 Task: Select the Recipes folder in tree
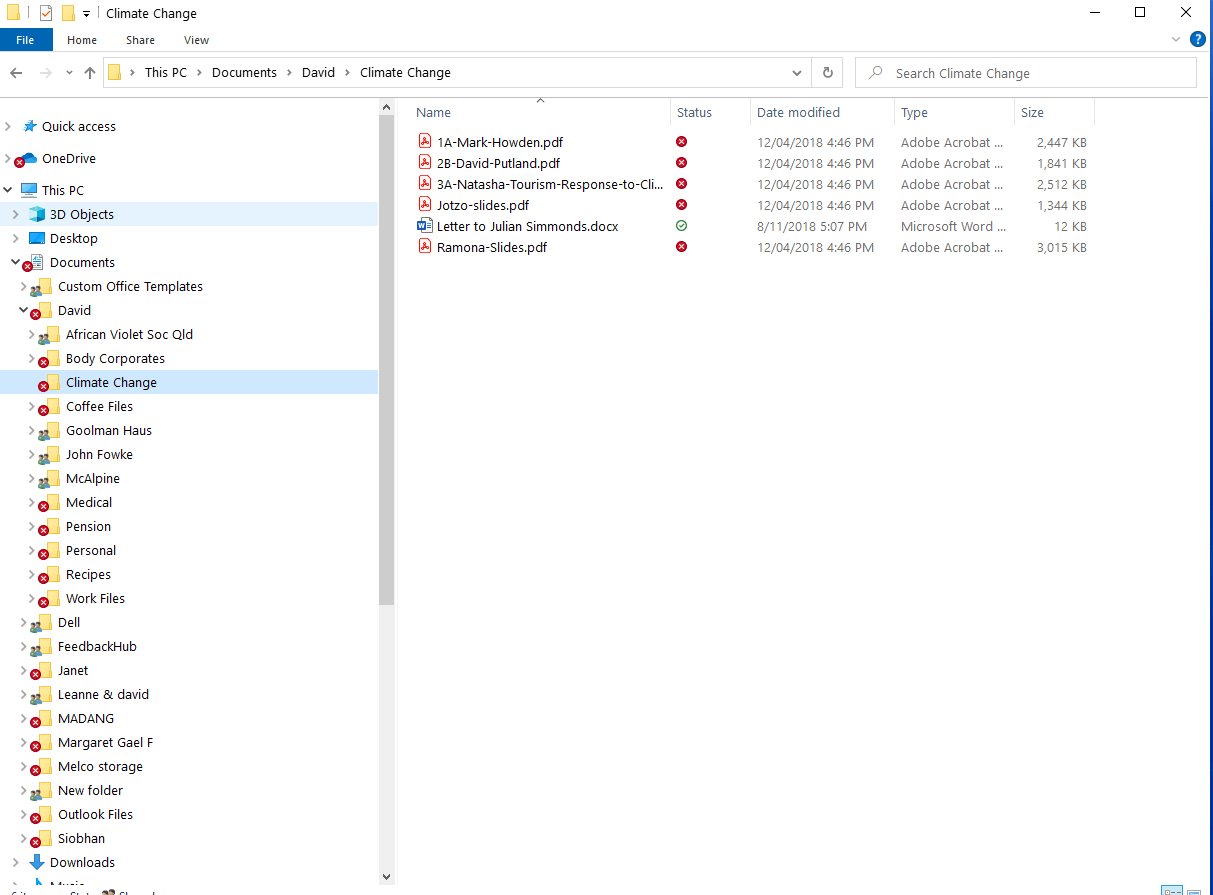[88, 574]
